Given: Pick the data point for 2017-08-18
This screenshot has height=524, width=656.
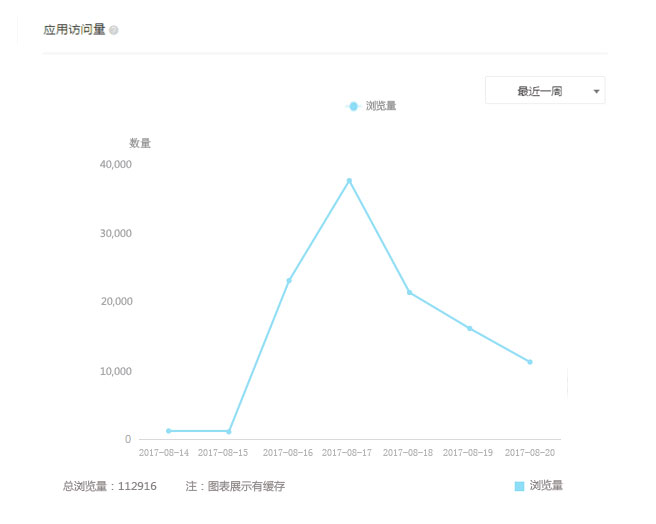Looking at the screenshot, I should [x=409, y=292].
